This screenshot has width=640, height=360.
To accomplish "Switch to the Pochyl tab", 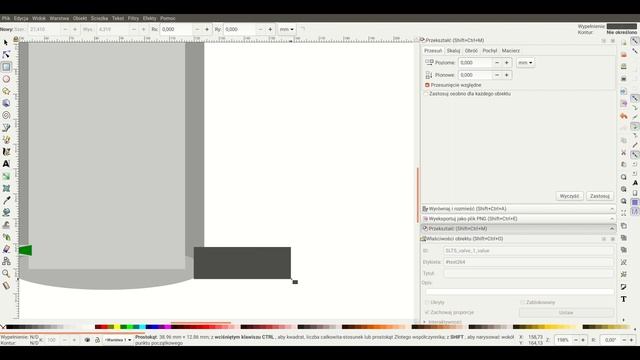I will (x=490, y=51).
